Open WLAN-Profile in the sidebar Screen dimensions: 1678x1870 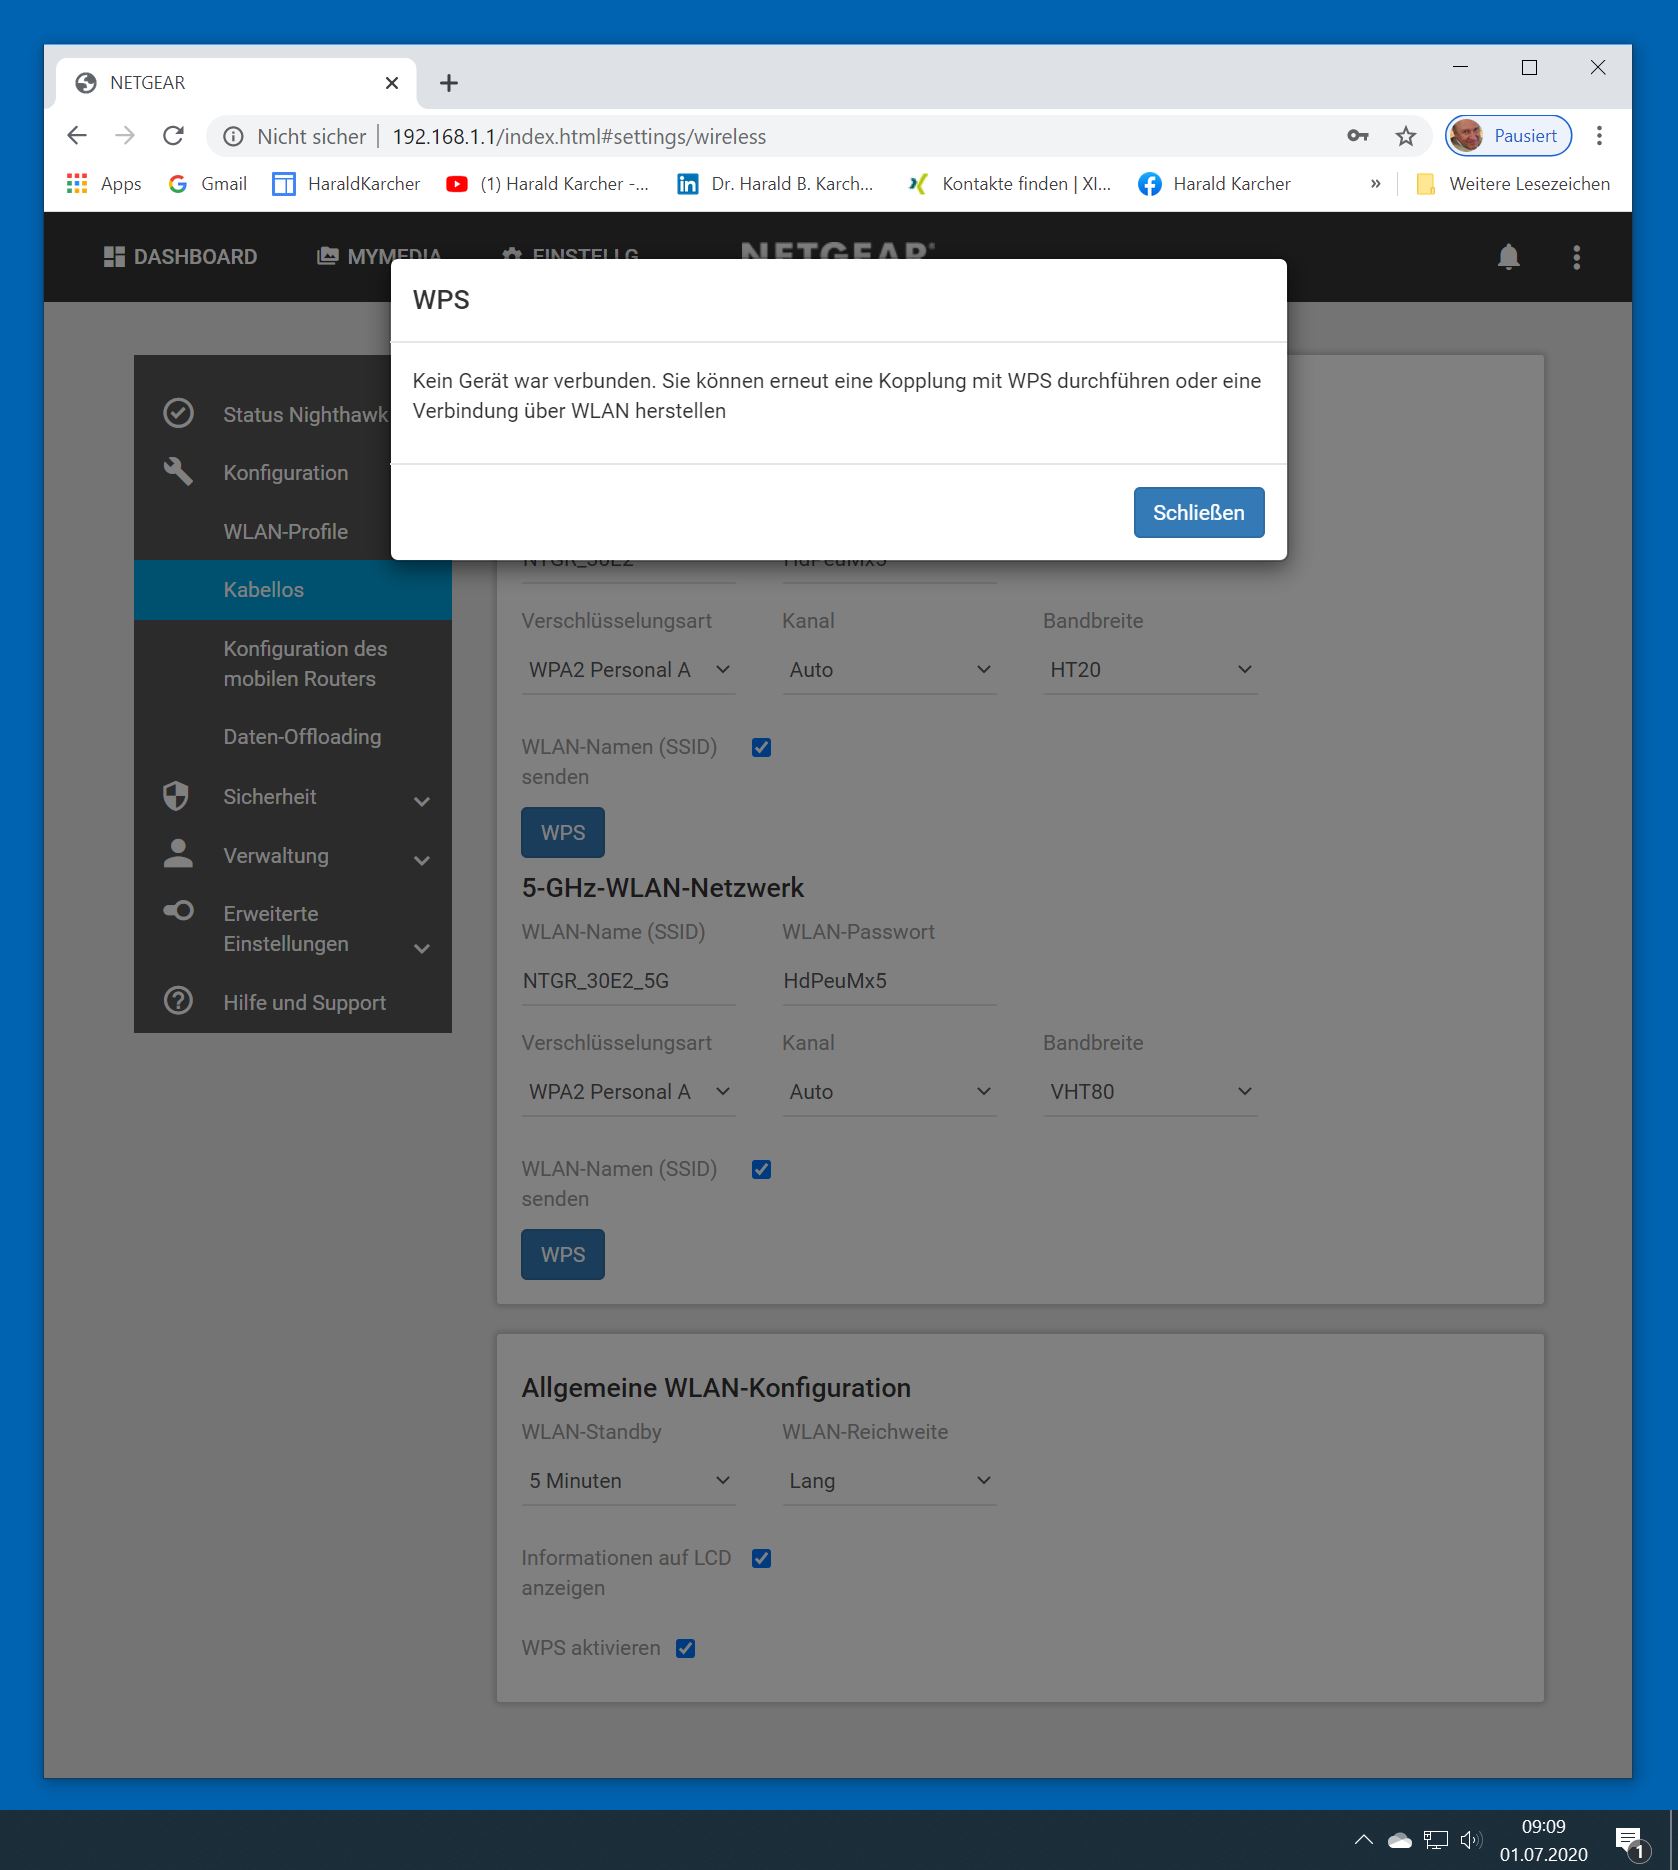point(286,531)
